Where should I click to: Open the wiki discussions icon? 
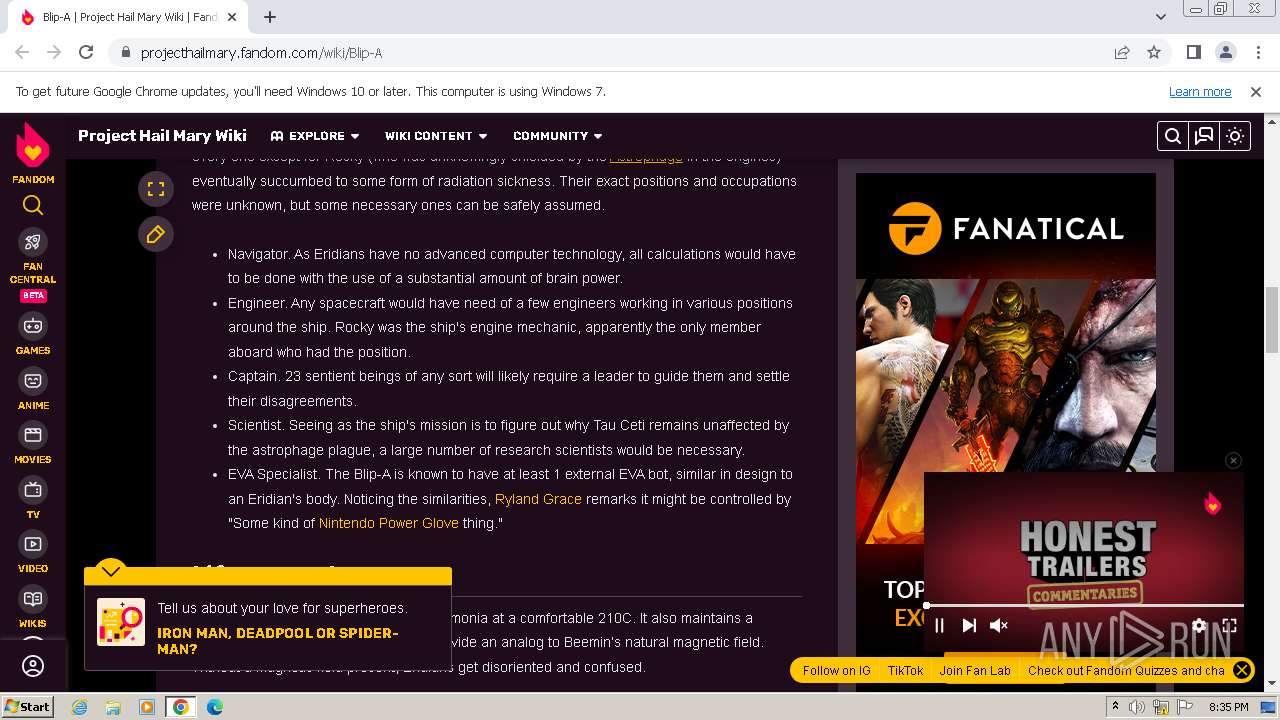(1204, 136)
